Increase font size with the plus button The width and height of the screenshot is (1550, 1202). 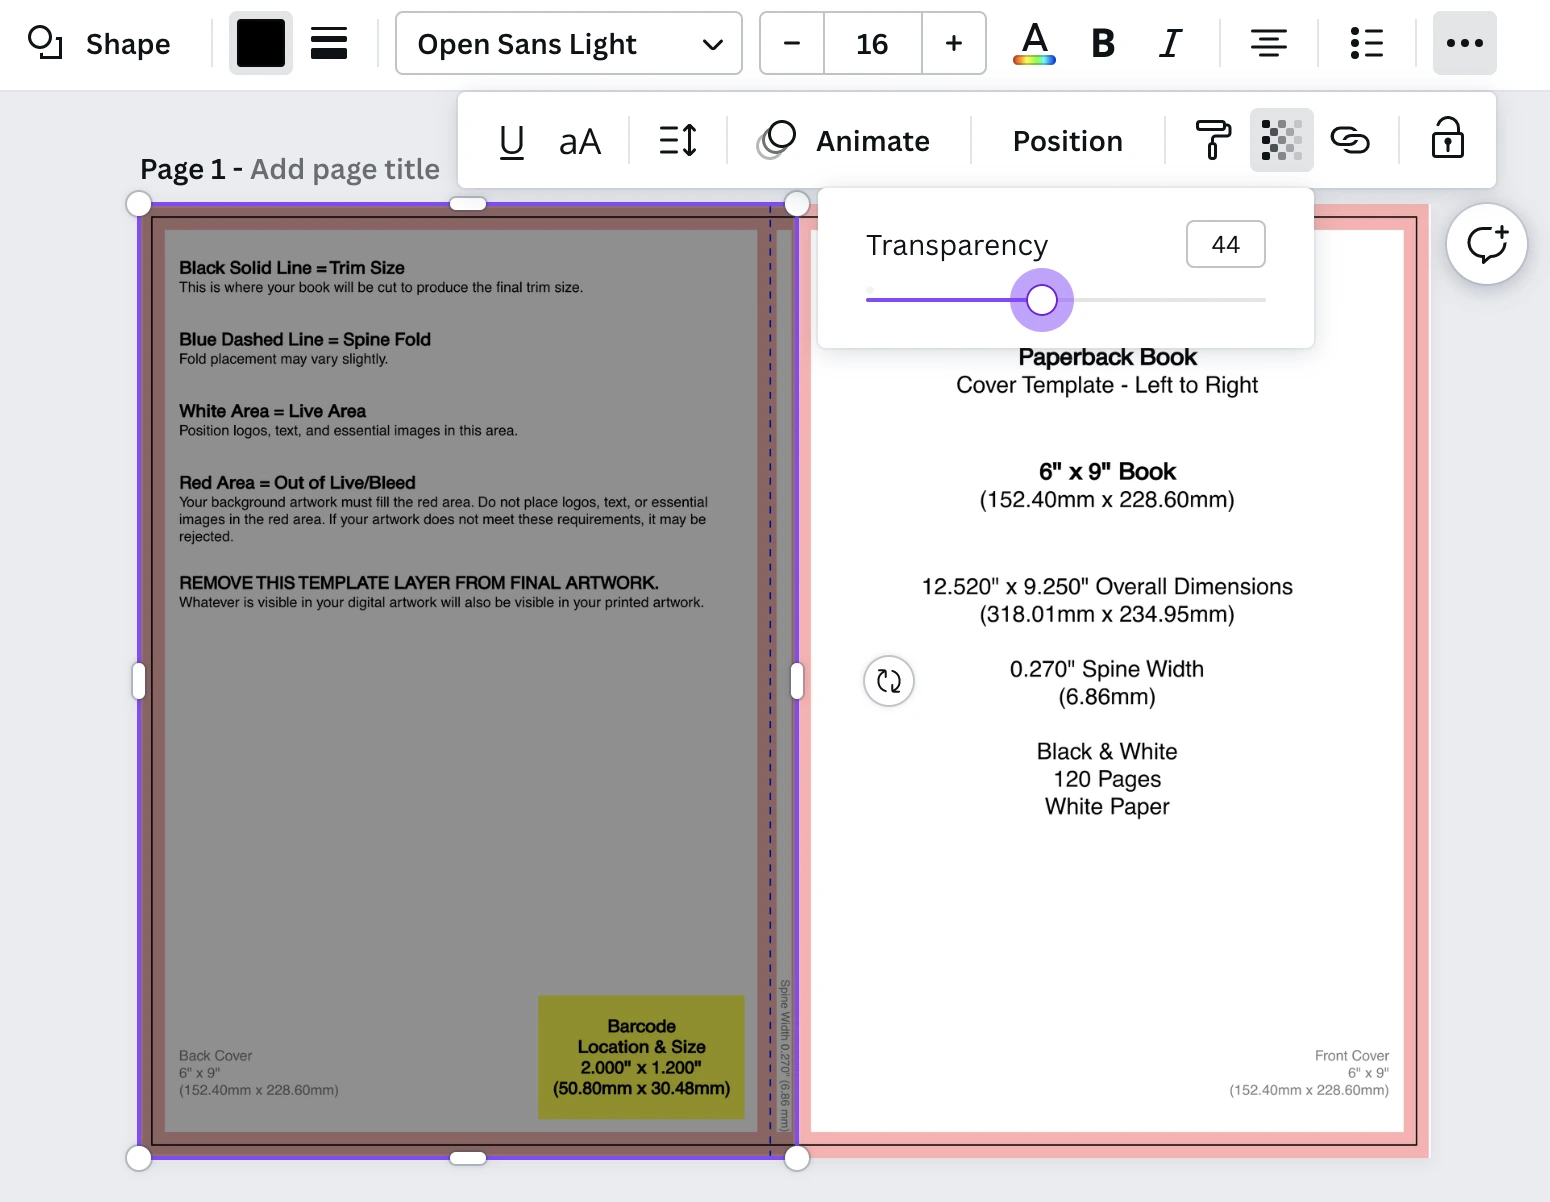[x=952, y=43]
